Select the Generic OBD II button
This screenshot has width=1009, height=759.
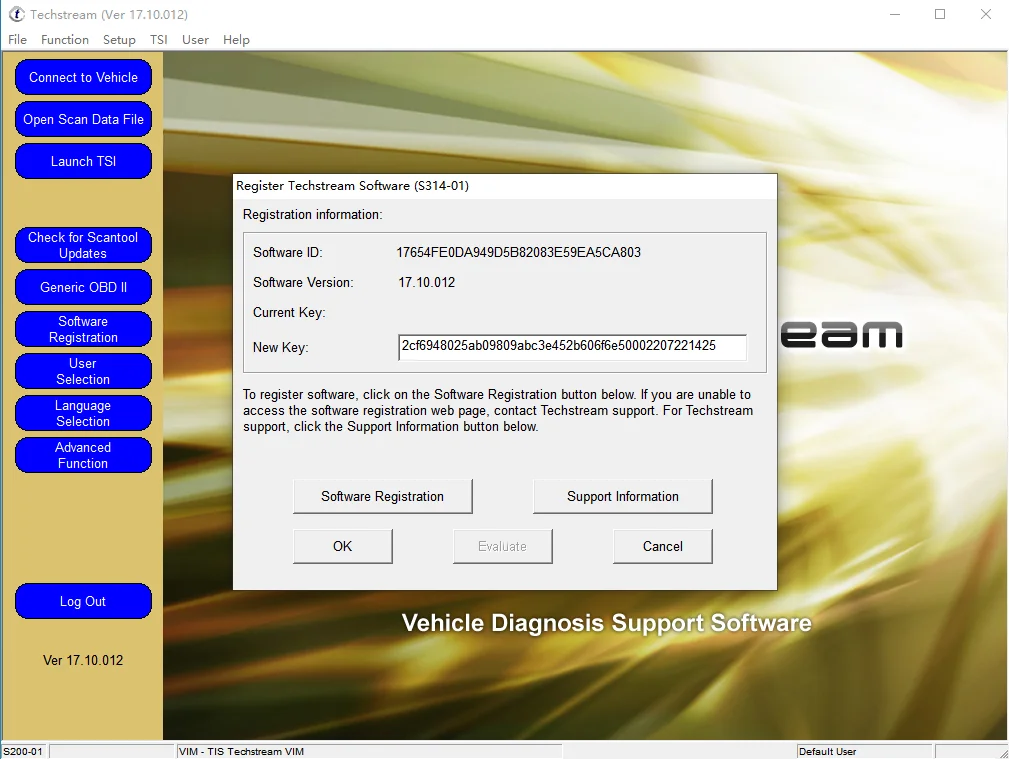point(83,288)
